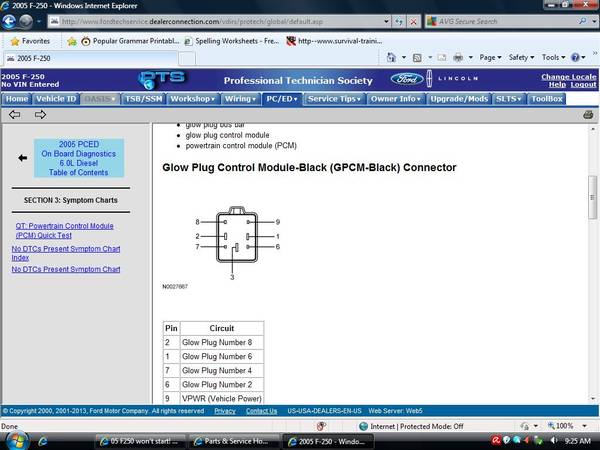Click the connector pinout diagram
This screenshot has height=450, width=600.
click(x=237, y=243)
